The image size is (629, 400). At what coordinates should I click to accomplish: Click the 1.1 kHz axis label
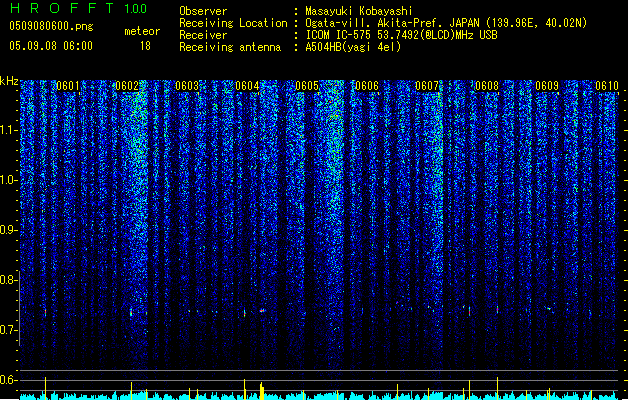[8, 130]
